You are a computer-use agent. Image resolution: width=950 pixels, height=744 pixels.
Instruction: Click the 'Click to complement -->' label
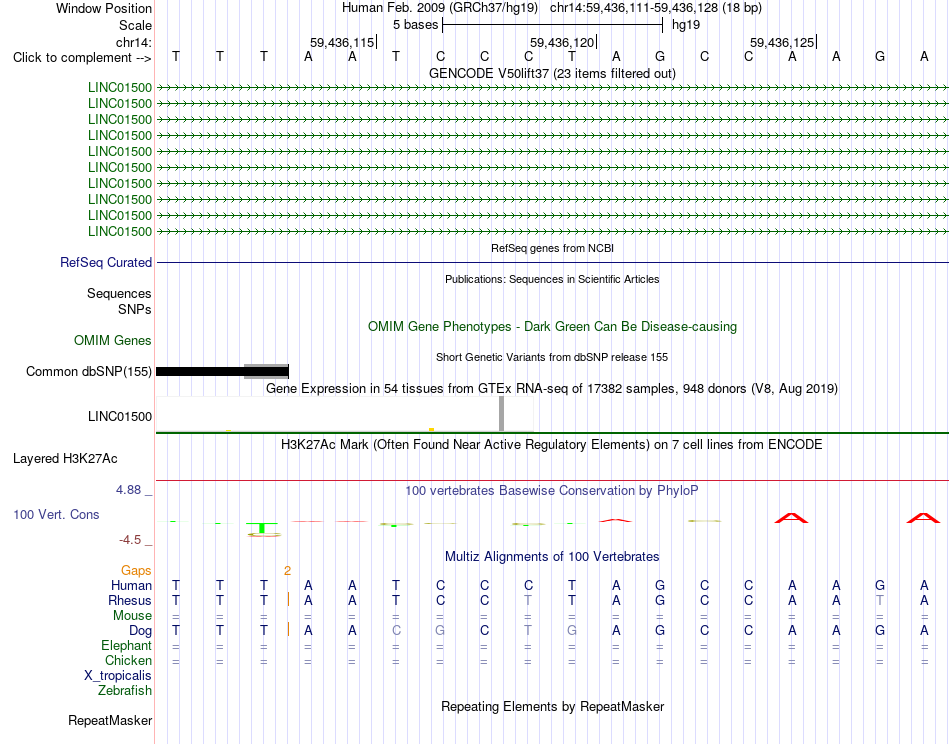pyautogui.click(x=82, y=58)
